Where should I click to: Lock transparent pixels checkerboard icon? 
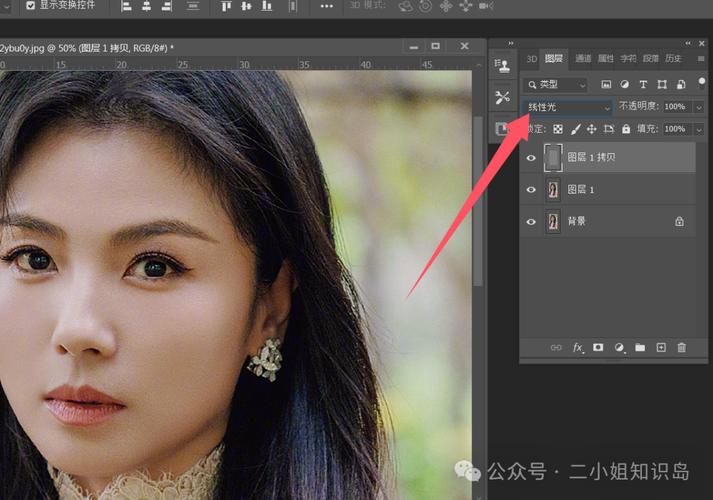(x=558, y=129)
